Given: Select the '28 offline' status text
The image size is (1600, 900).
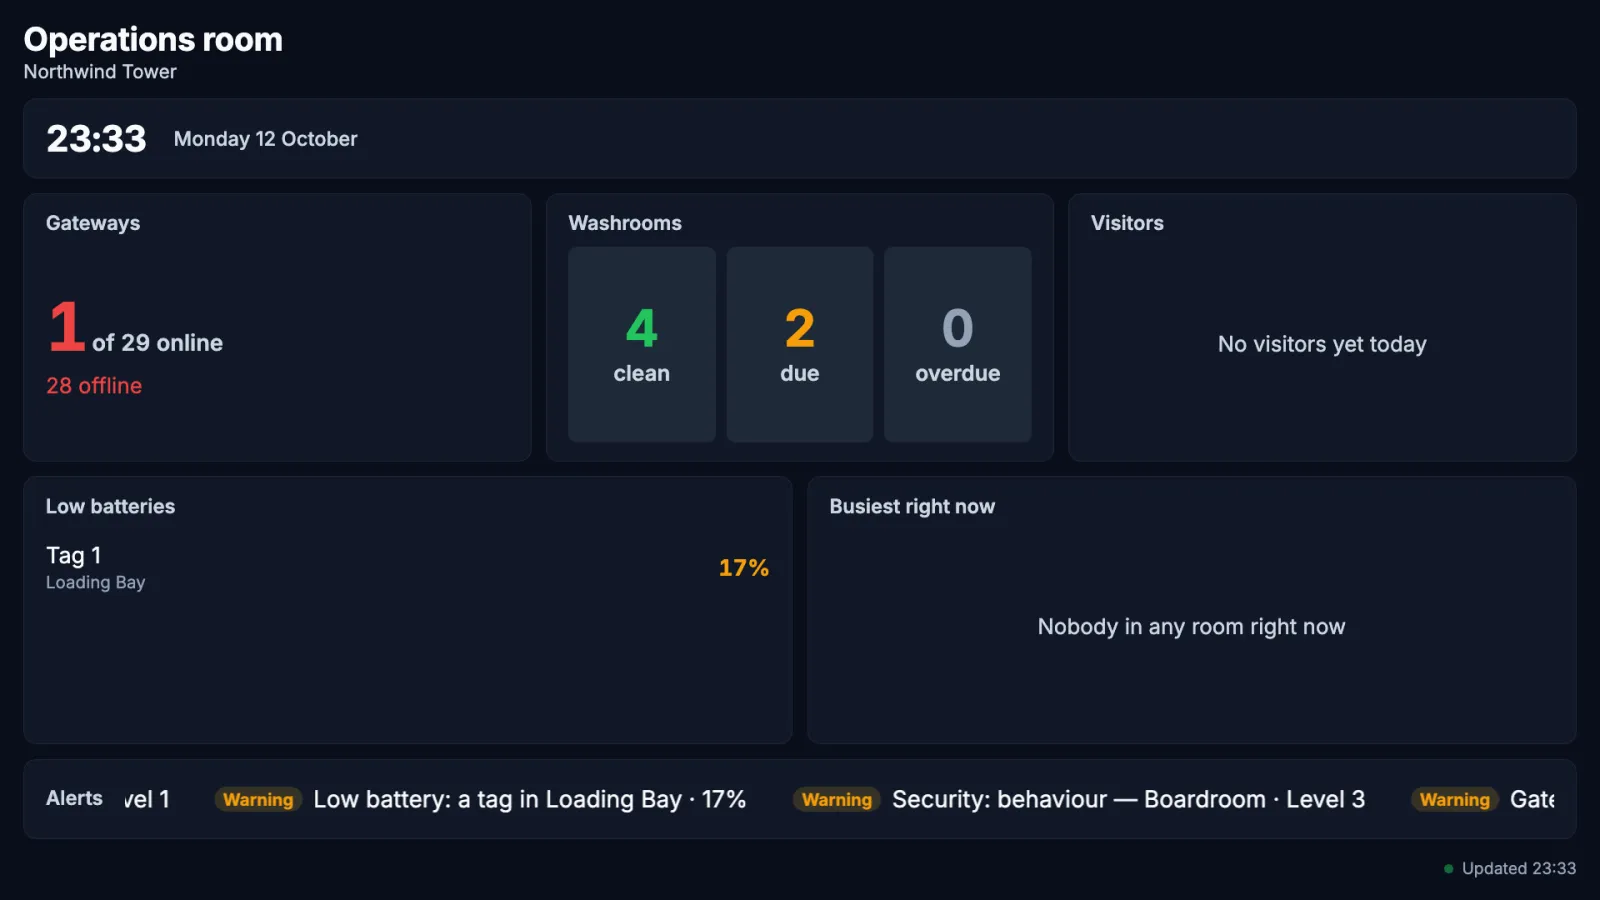Looking at the screenshot, I should point(94,386).
